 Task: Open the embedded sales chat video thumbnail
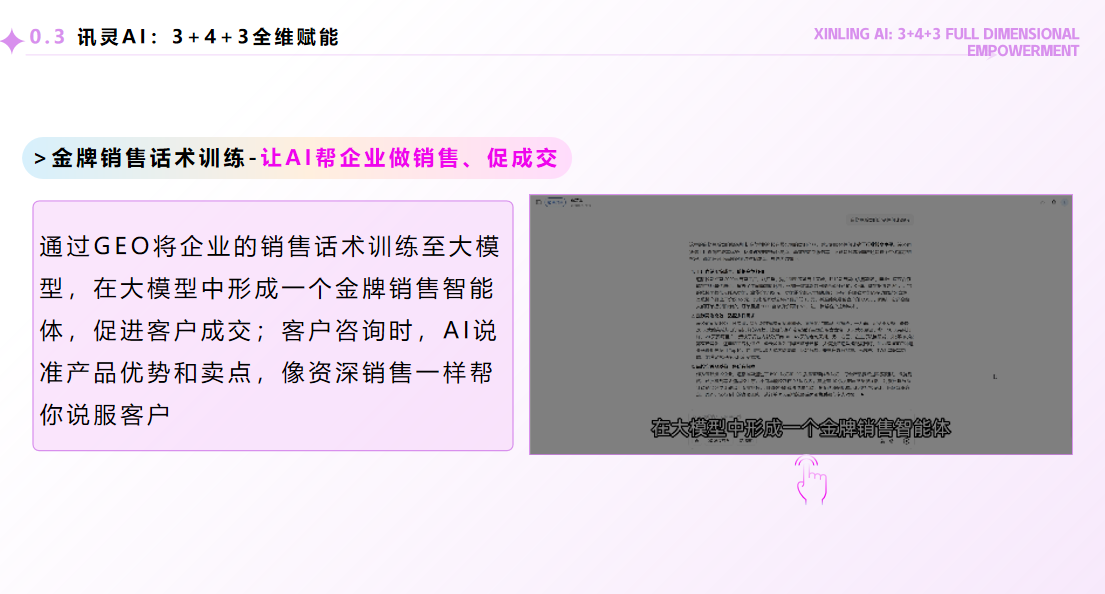(x=801, y=325)
